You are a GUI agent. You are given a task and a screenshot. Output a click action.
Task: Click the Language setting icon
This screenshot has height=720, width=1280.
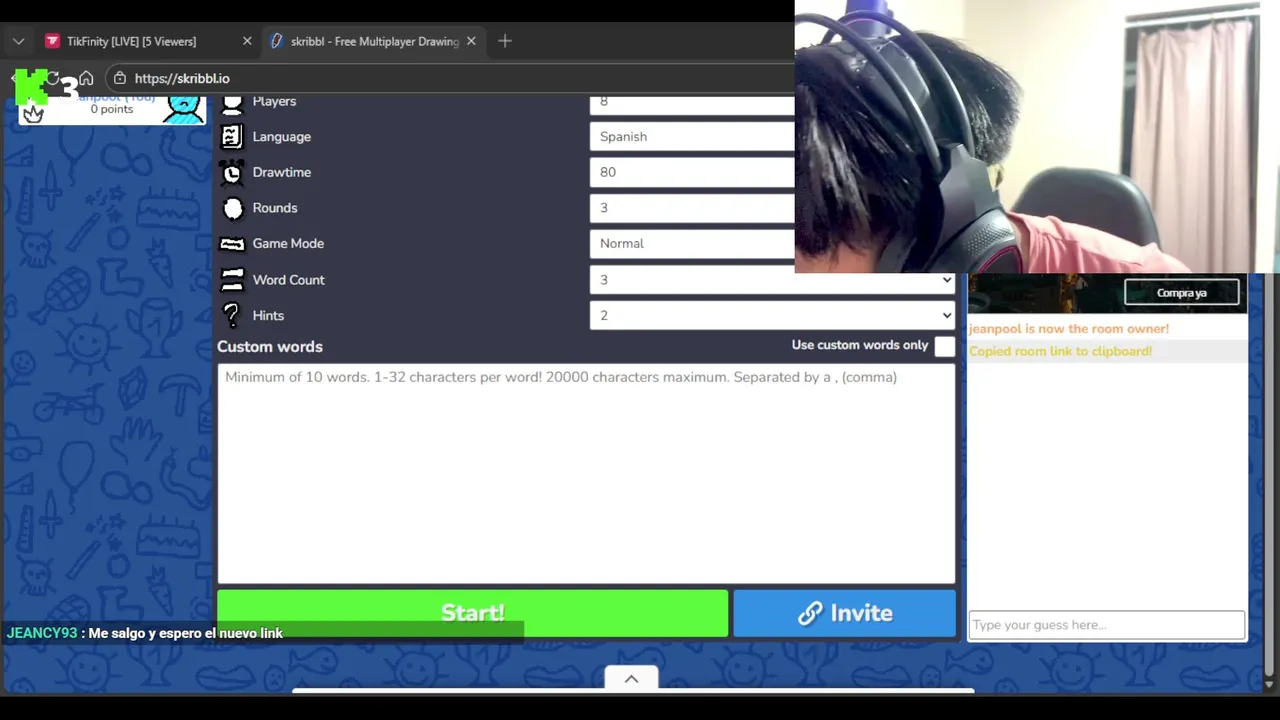pyautogui.click(x=232, y=136)
